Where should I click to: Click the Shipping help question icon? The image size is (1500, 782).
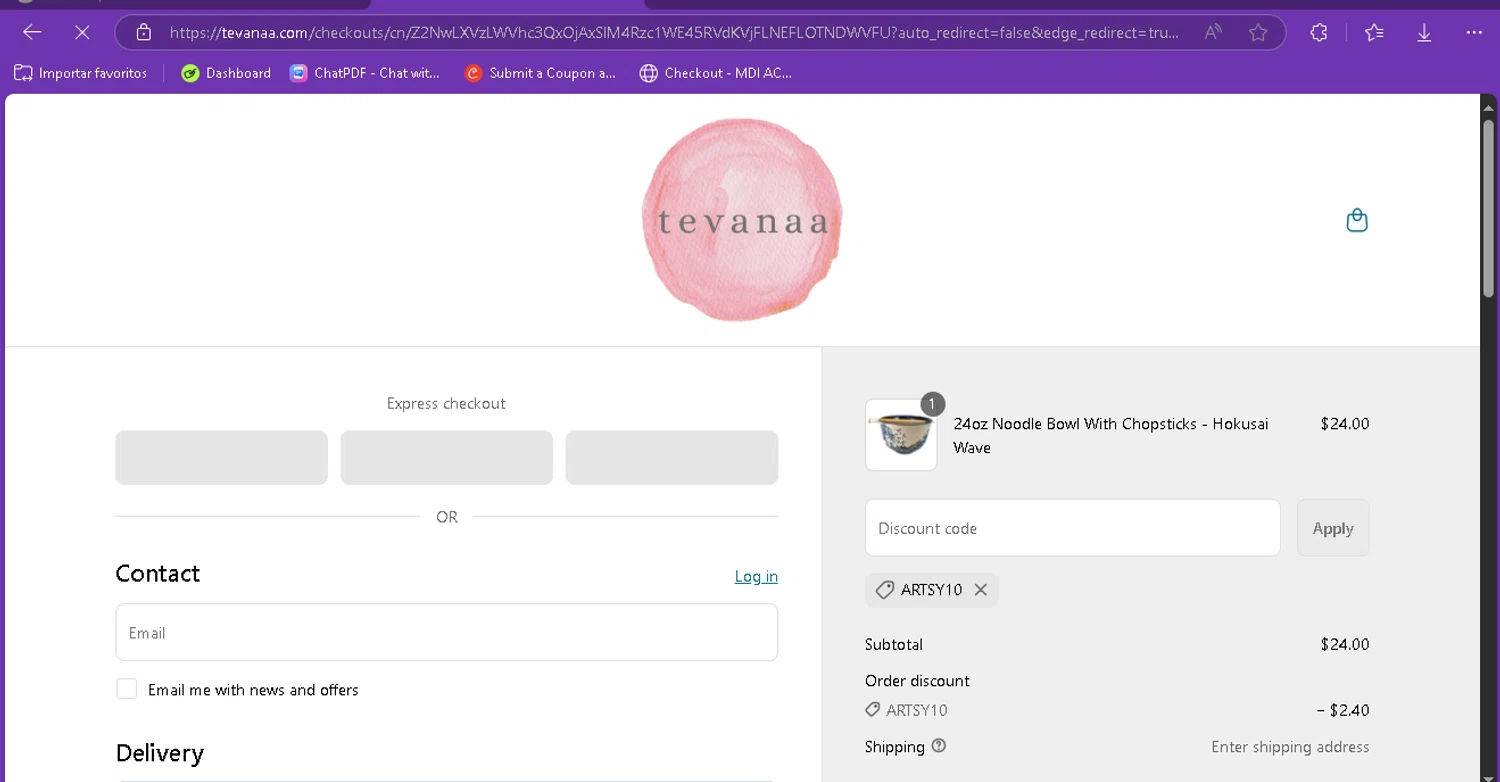pos(938,746)
